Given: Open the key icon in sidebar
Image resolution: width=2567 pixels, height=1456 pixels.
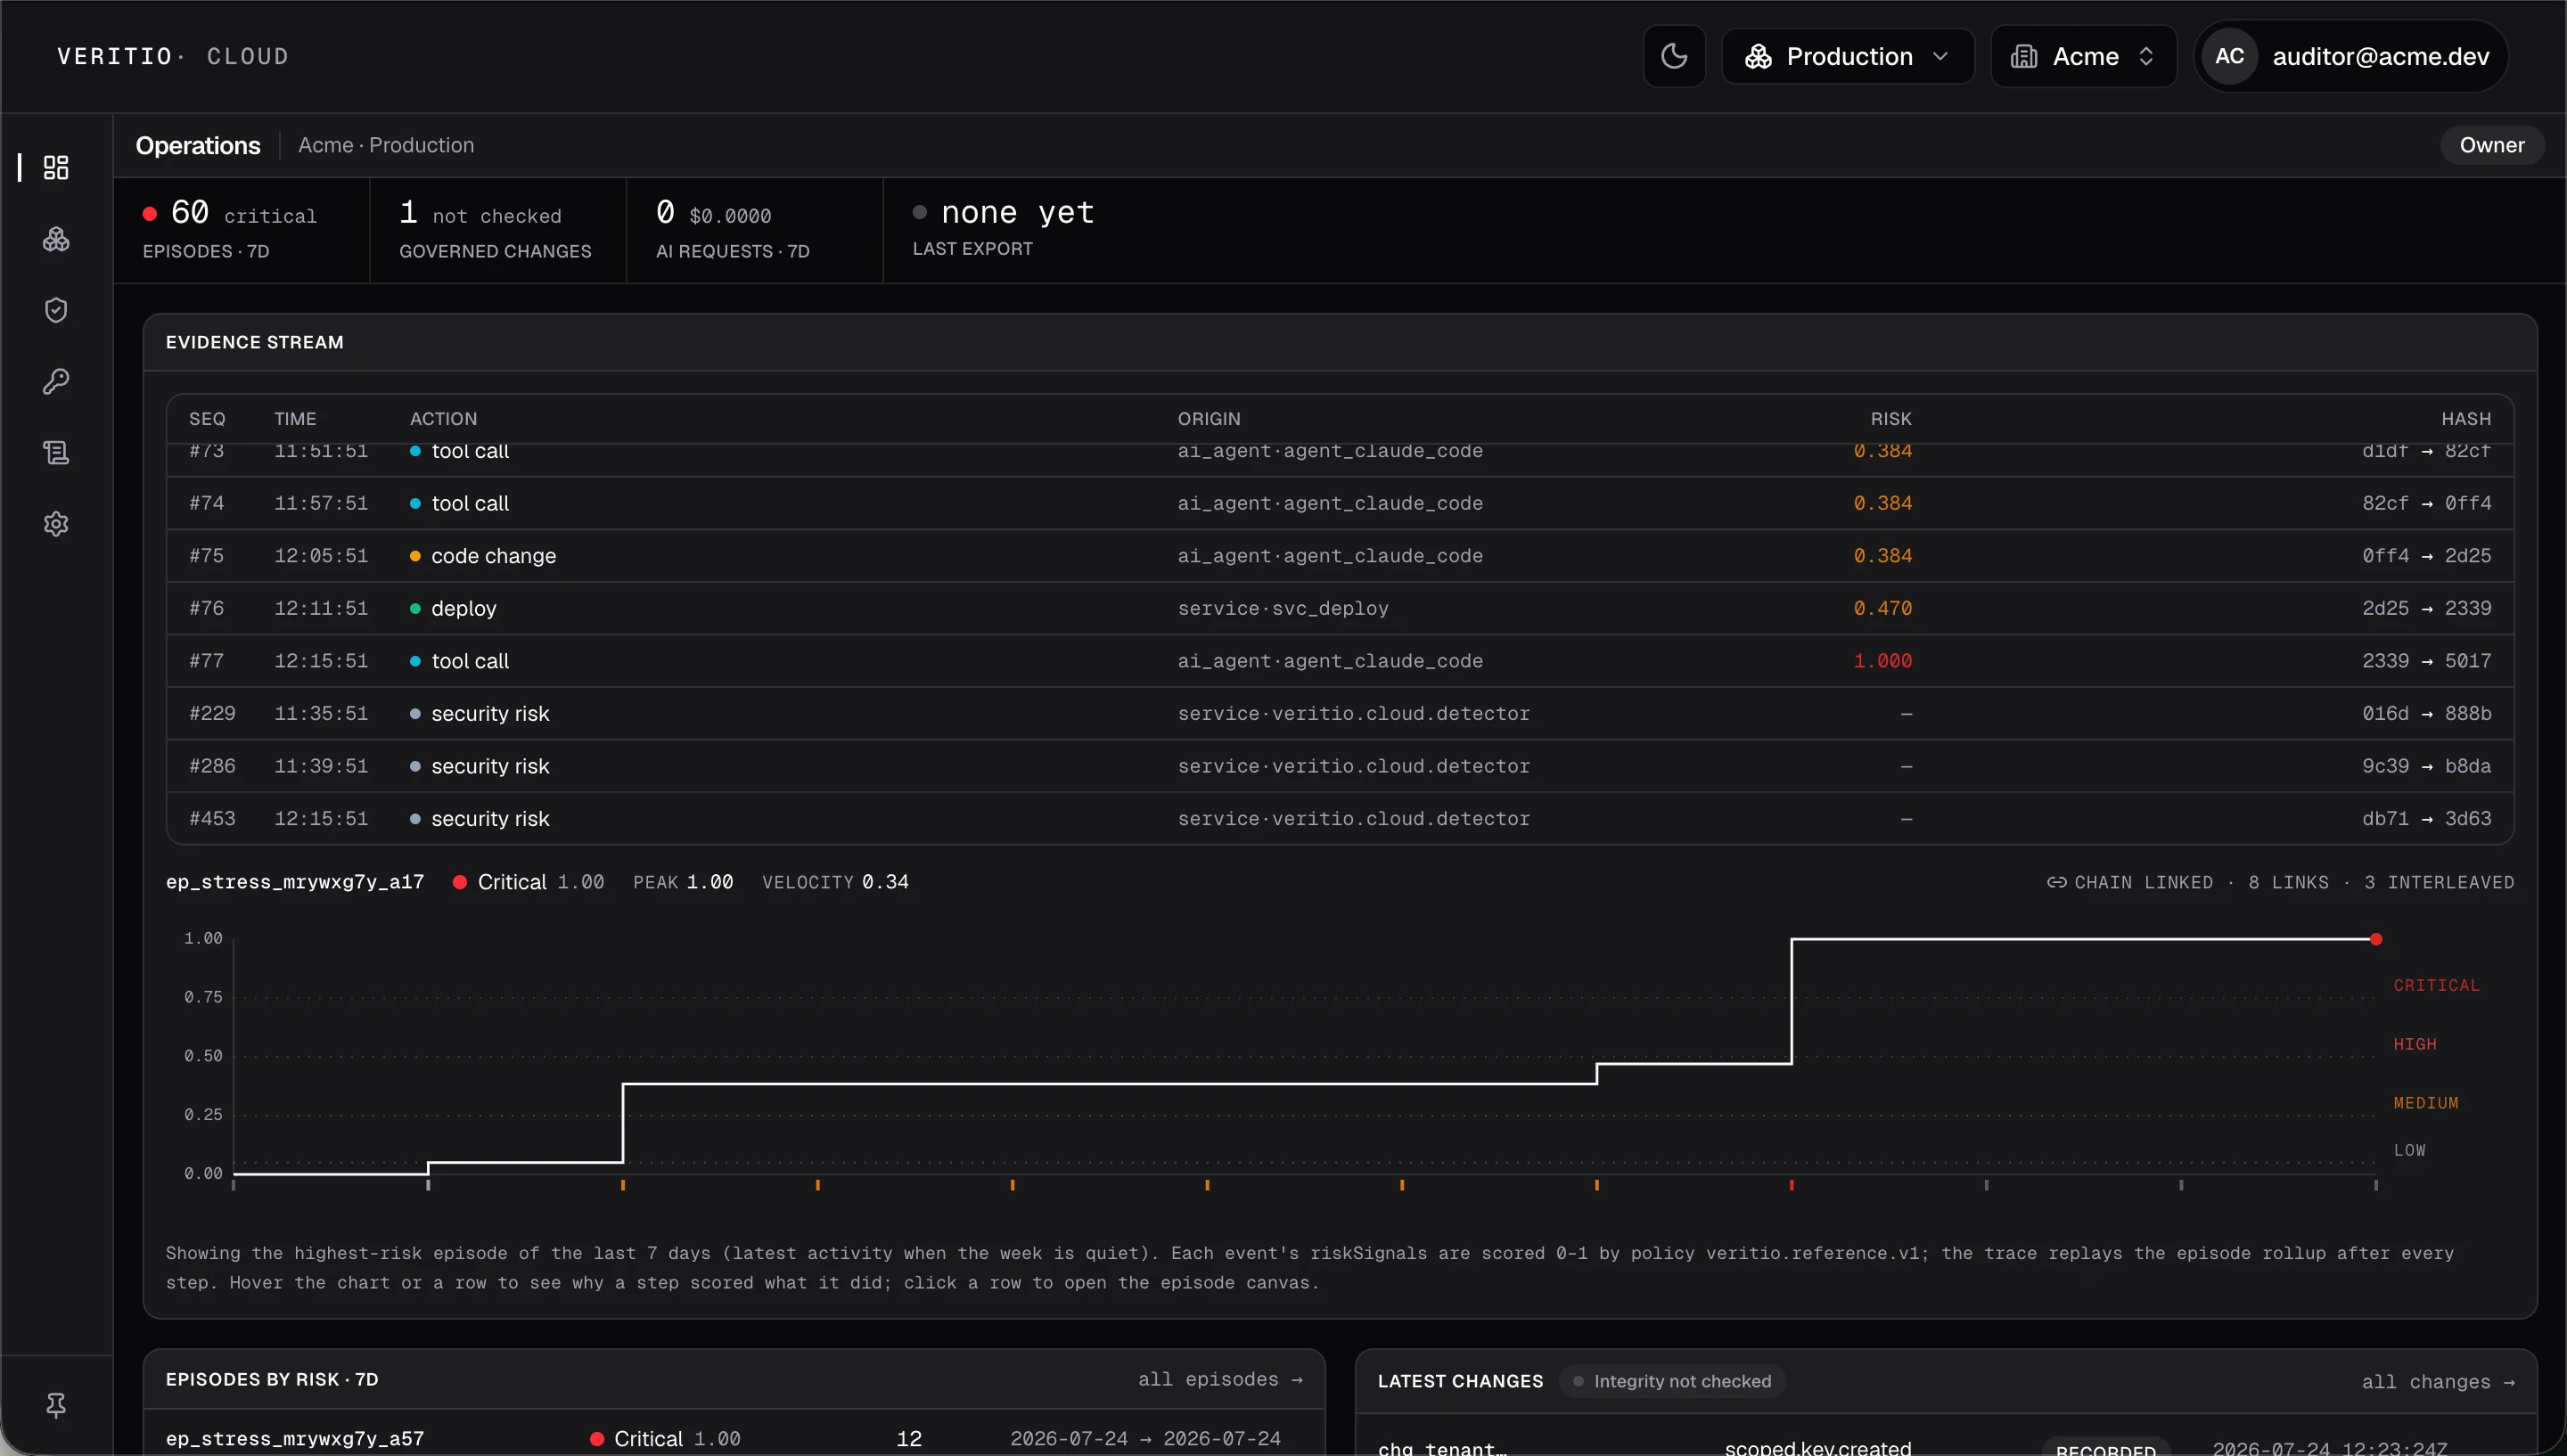Looking at the screenshot, I should click(x=56, y=381).
